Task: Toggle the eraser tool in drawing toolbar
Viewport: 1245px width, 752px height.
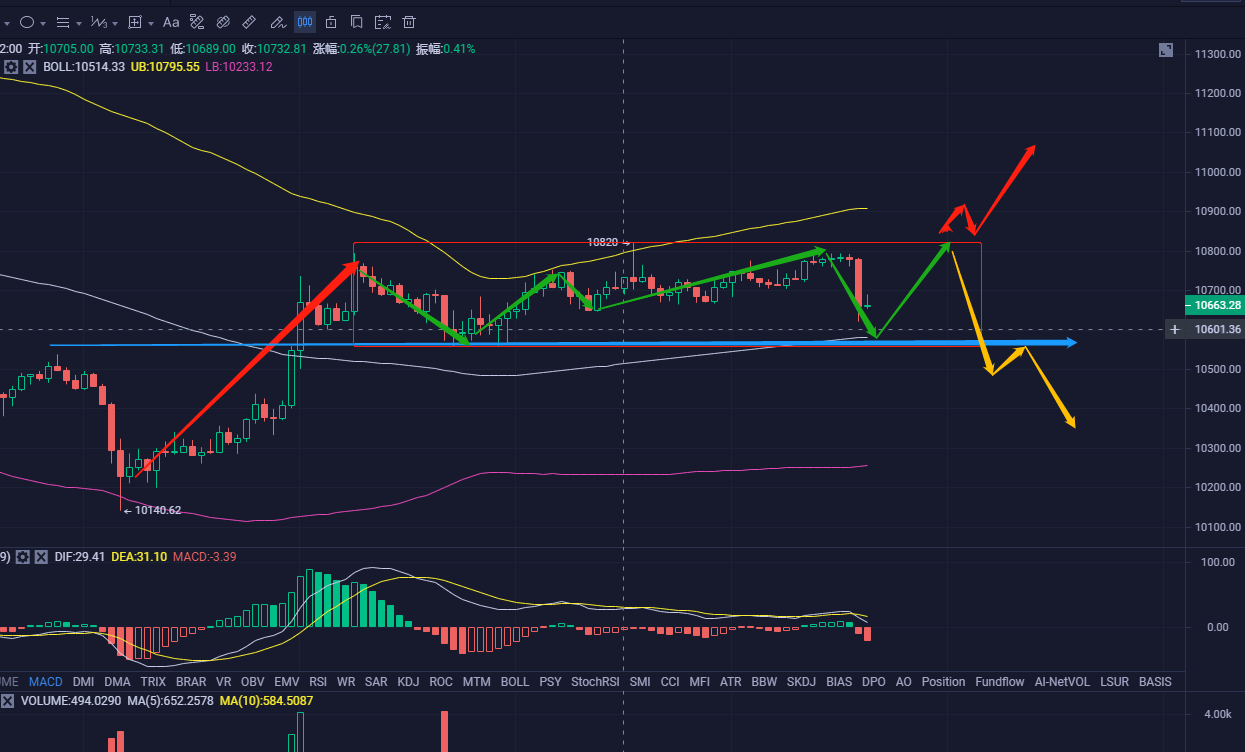Action: tap(223, 22)
